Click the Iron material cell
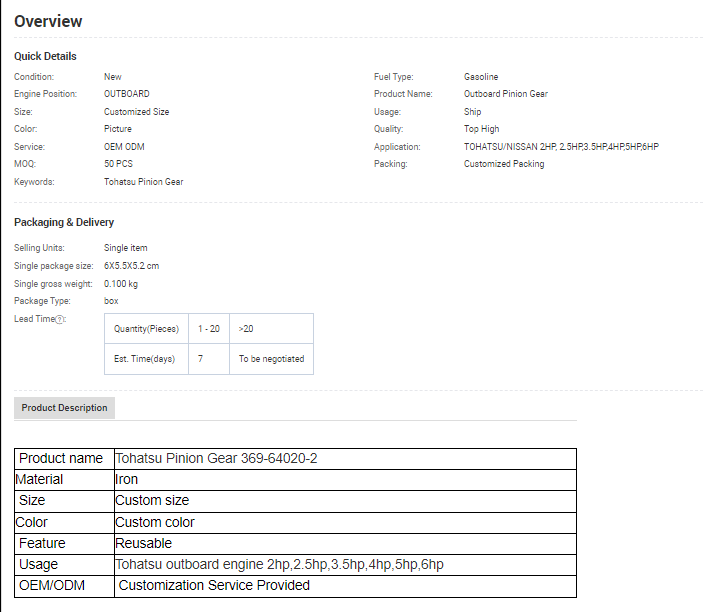 127,479
